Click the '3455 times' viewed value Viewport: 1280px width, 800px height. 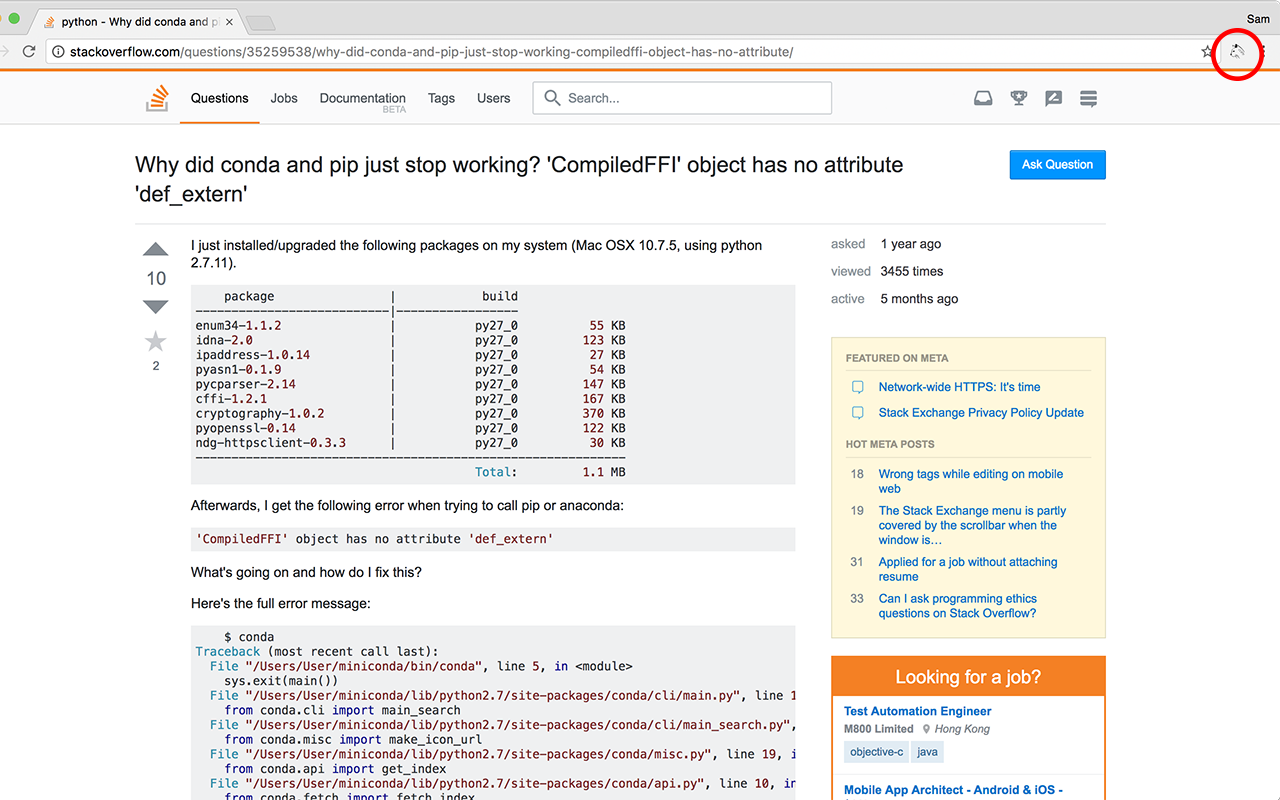[x=911, y=271]
